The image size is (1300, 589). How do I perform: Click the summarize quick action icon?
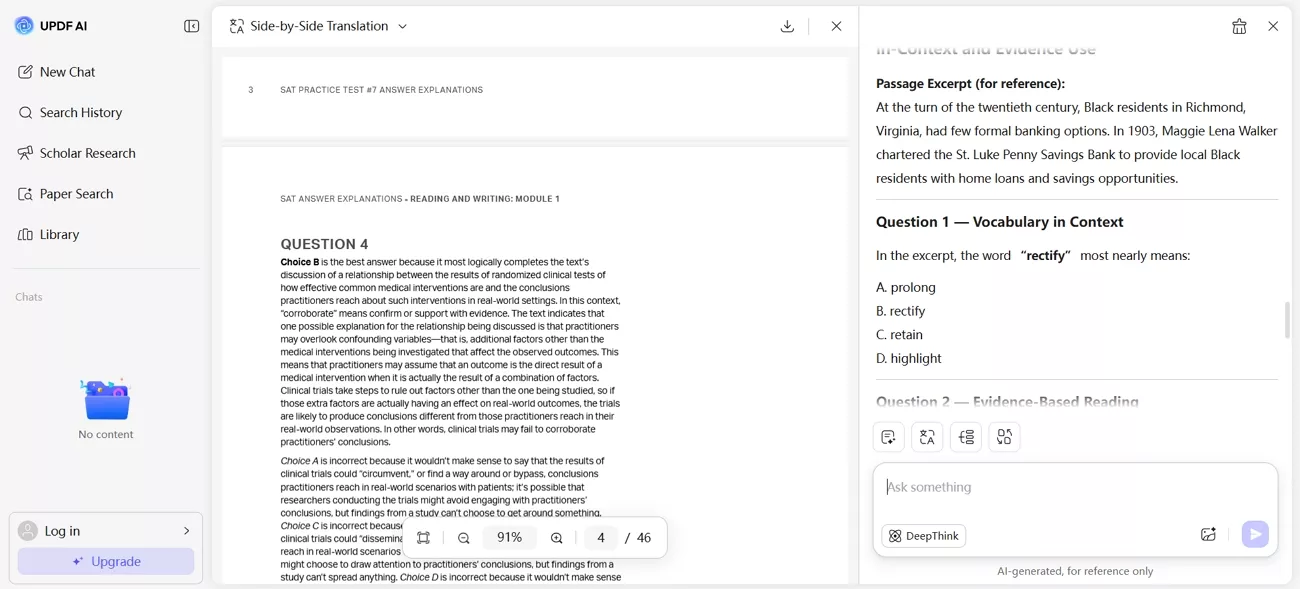(888, 437)
